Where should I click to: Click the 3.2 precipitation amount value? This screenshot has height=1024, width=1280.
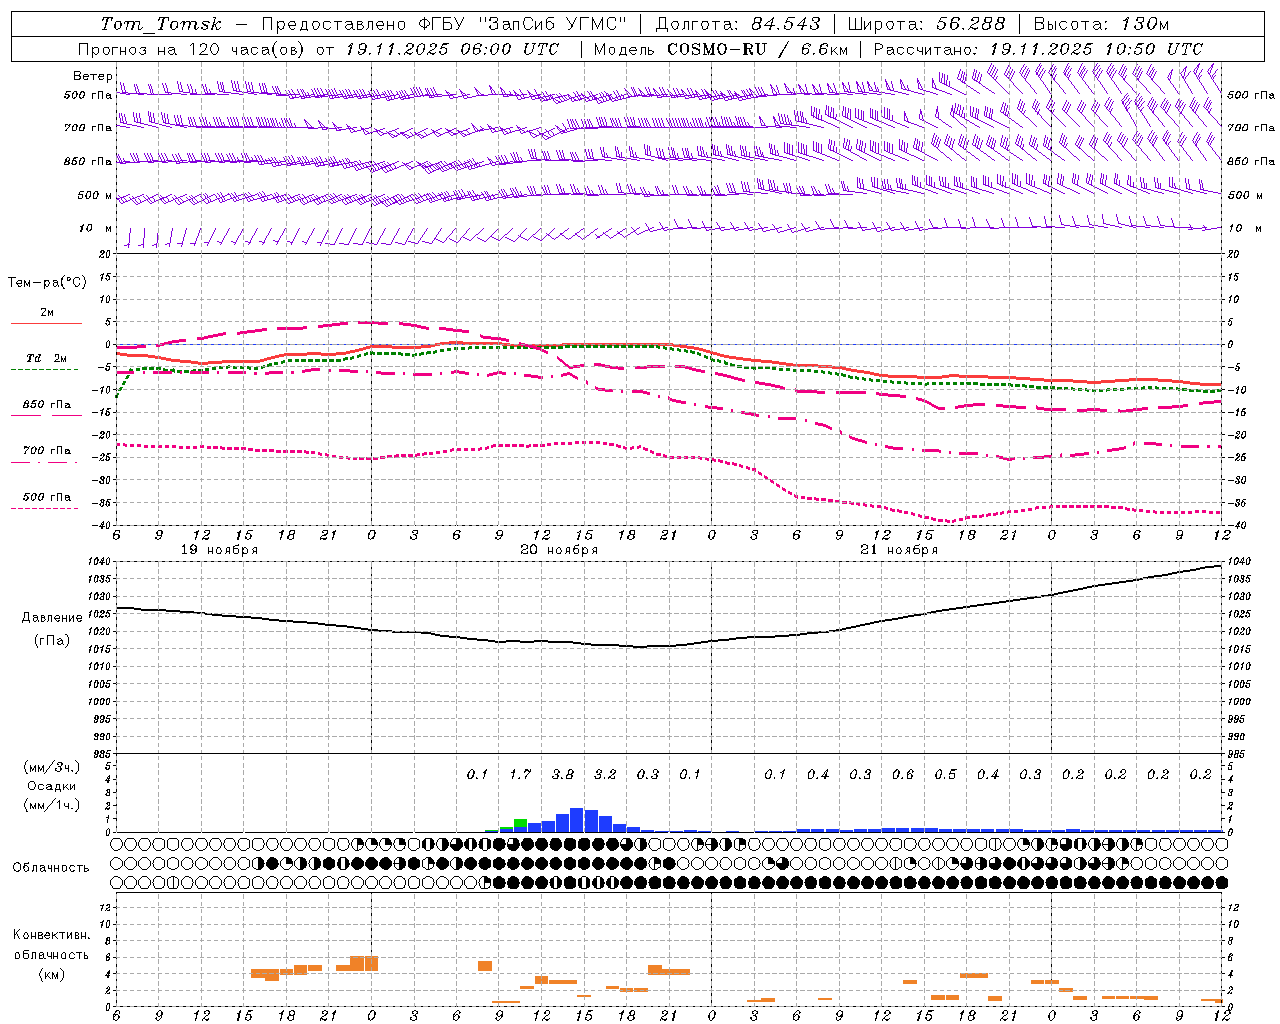[605, 775]
